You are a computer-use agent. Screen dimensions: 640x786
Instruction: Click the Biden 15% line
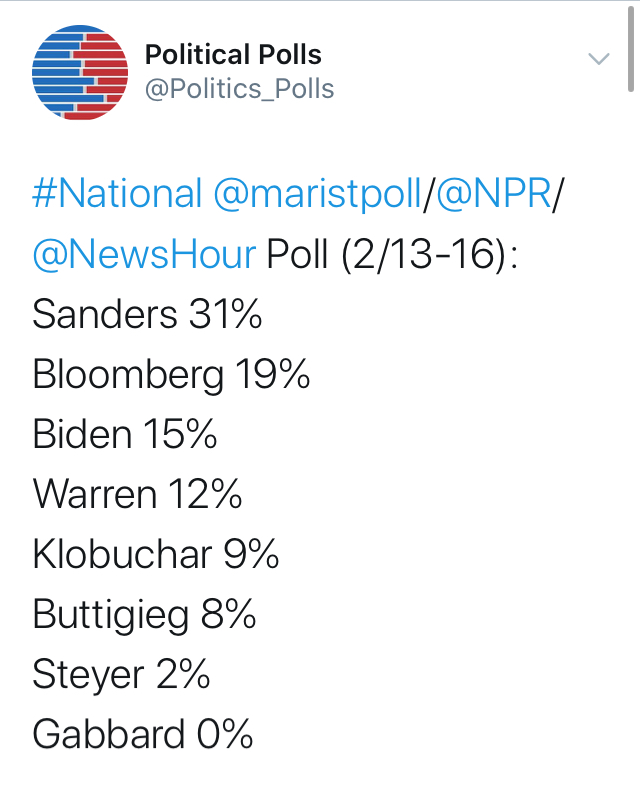[124, 435]
